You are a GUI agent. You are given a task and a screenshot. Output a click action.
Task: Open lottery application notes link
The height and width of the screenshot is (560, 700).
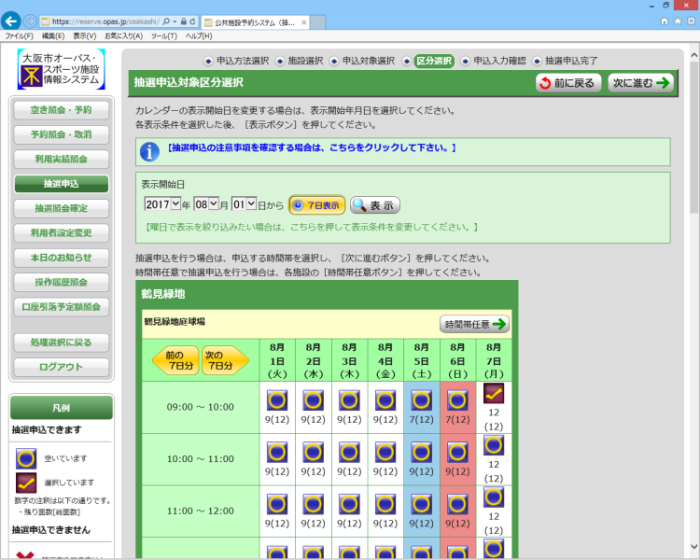(x=311, y=148)
